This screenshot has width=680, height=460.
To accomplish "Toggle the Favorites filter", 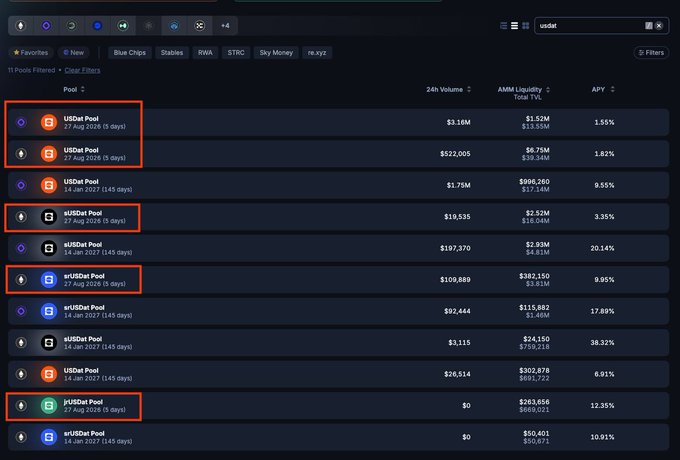I will (31, 52).
